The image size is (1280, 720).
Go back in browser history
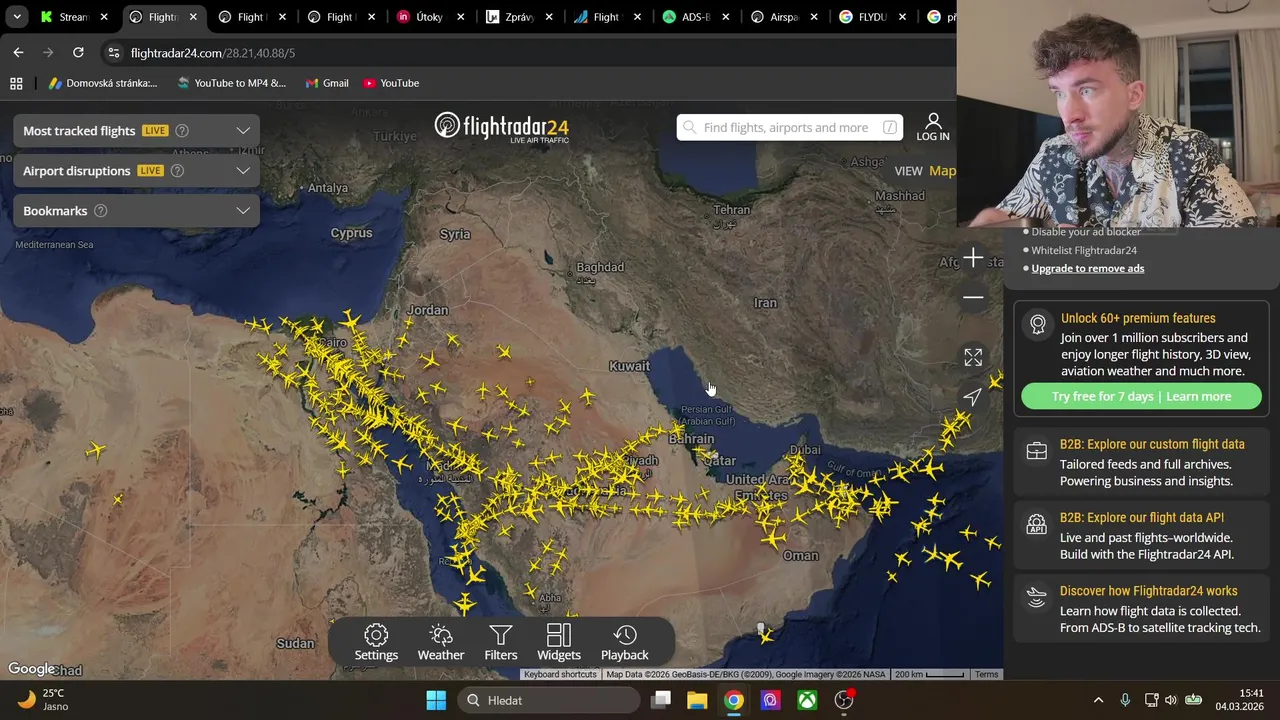(x=18, y=53)
